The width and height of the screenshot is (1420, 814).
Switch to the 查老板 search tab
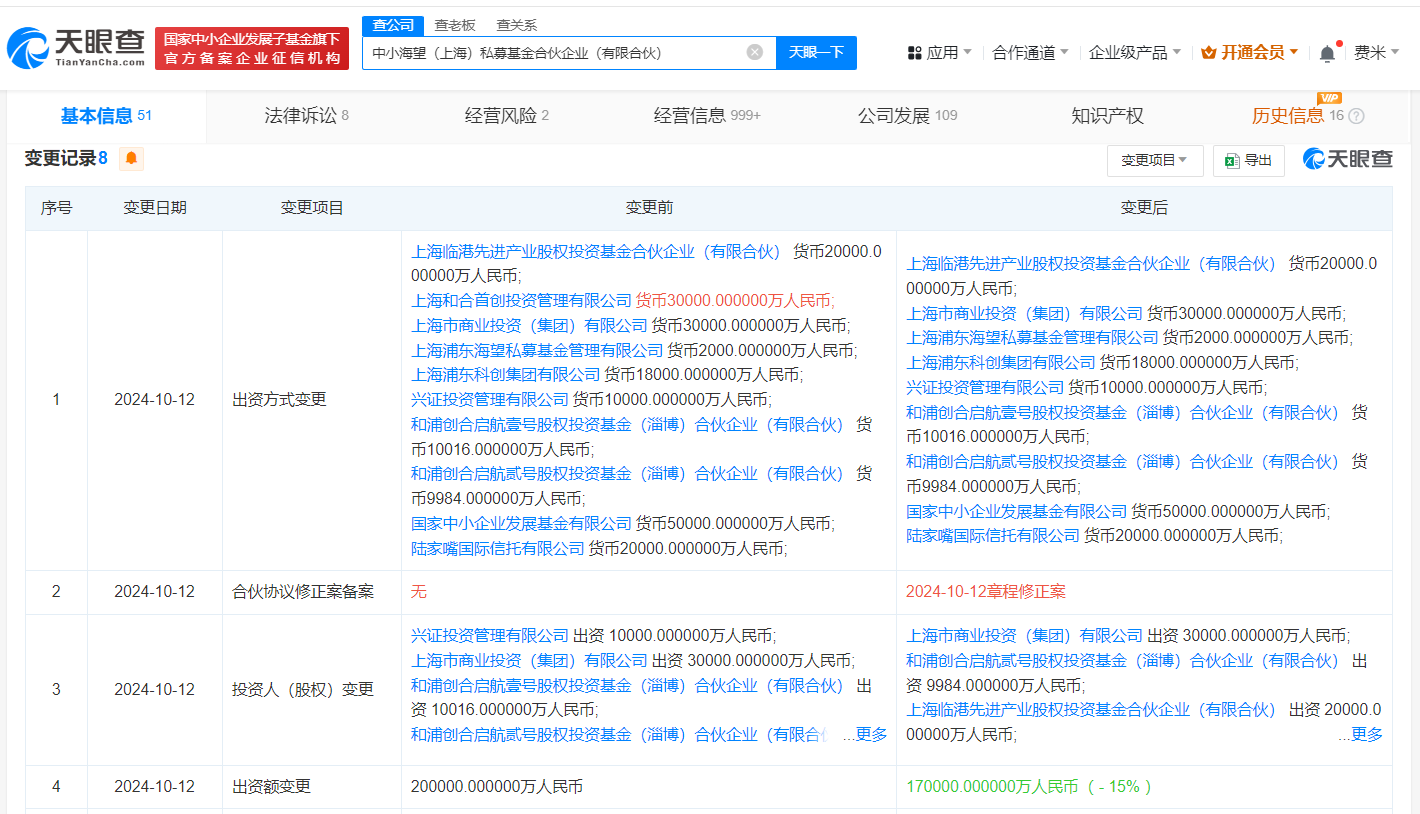(x=453, y=24)
